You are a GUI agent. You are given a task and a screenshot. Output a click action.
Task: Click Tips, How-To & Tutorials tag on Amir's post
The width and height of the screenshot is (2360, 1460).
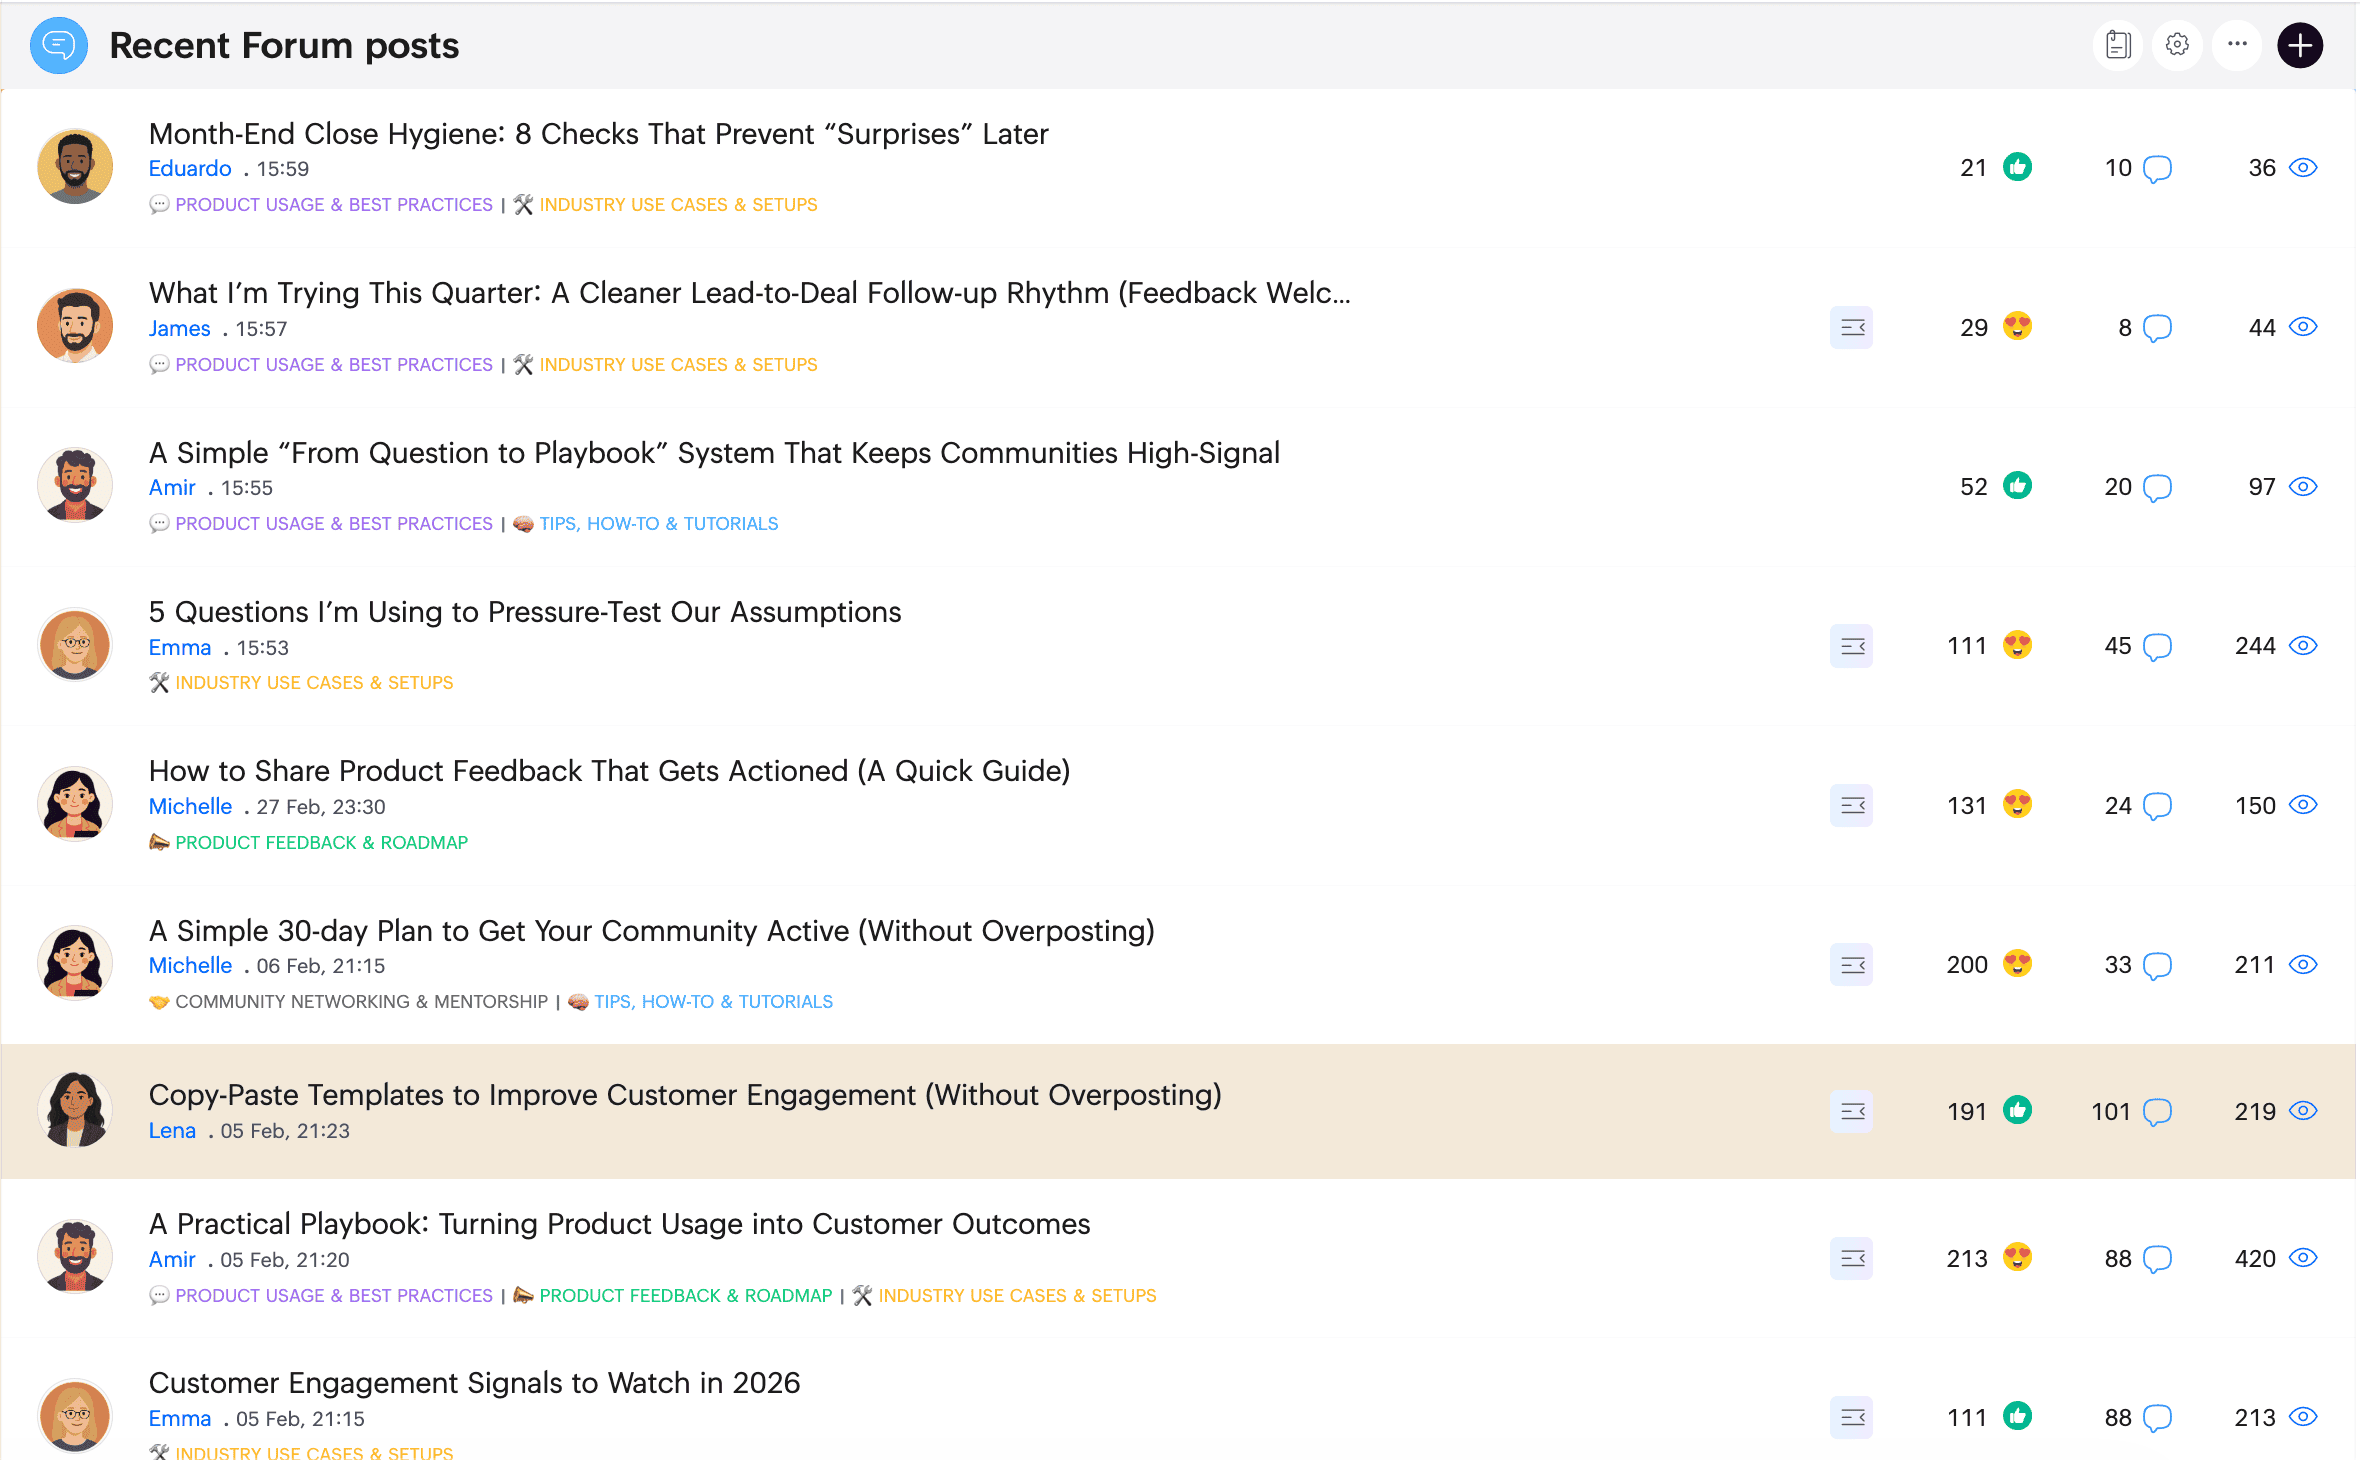point(658,524)
